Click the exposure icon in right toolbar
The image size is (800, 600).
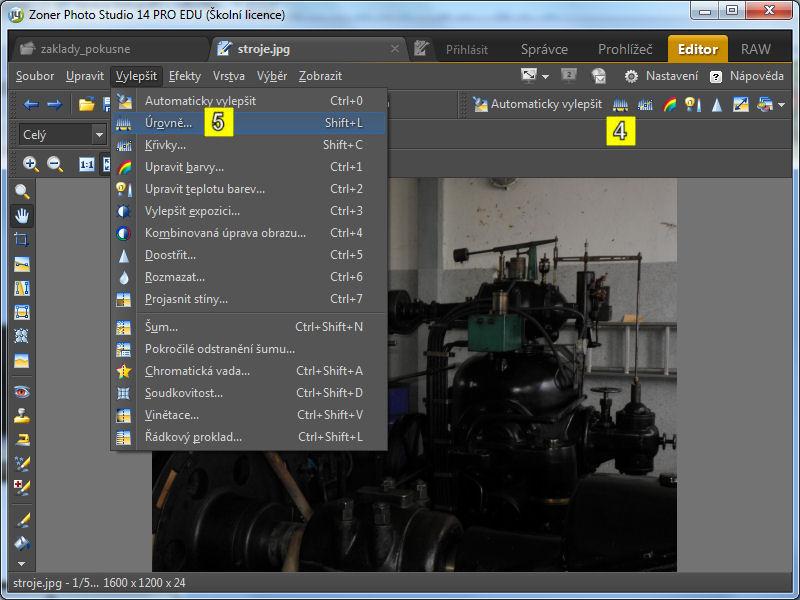coord(741,105)
